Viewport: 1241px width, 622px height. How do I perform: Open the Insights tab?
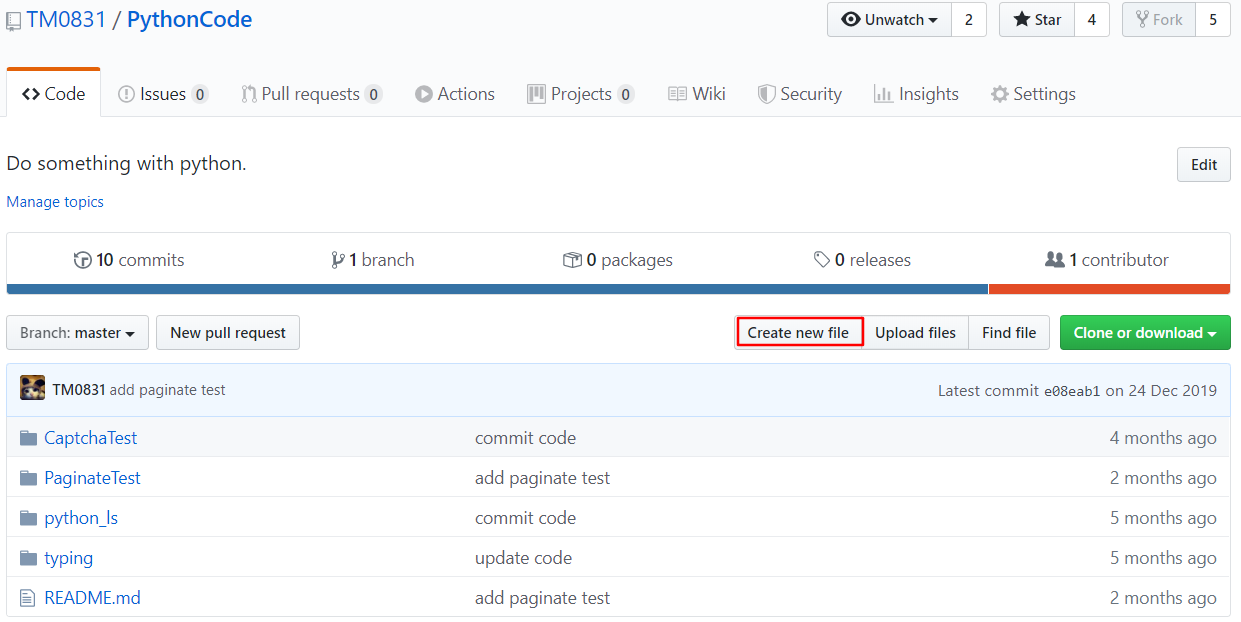click(916, 94)
